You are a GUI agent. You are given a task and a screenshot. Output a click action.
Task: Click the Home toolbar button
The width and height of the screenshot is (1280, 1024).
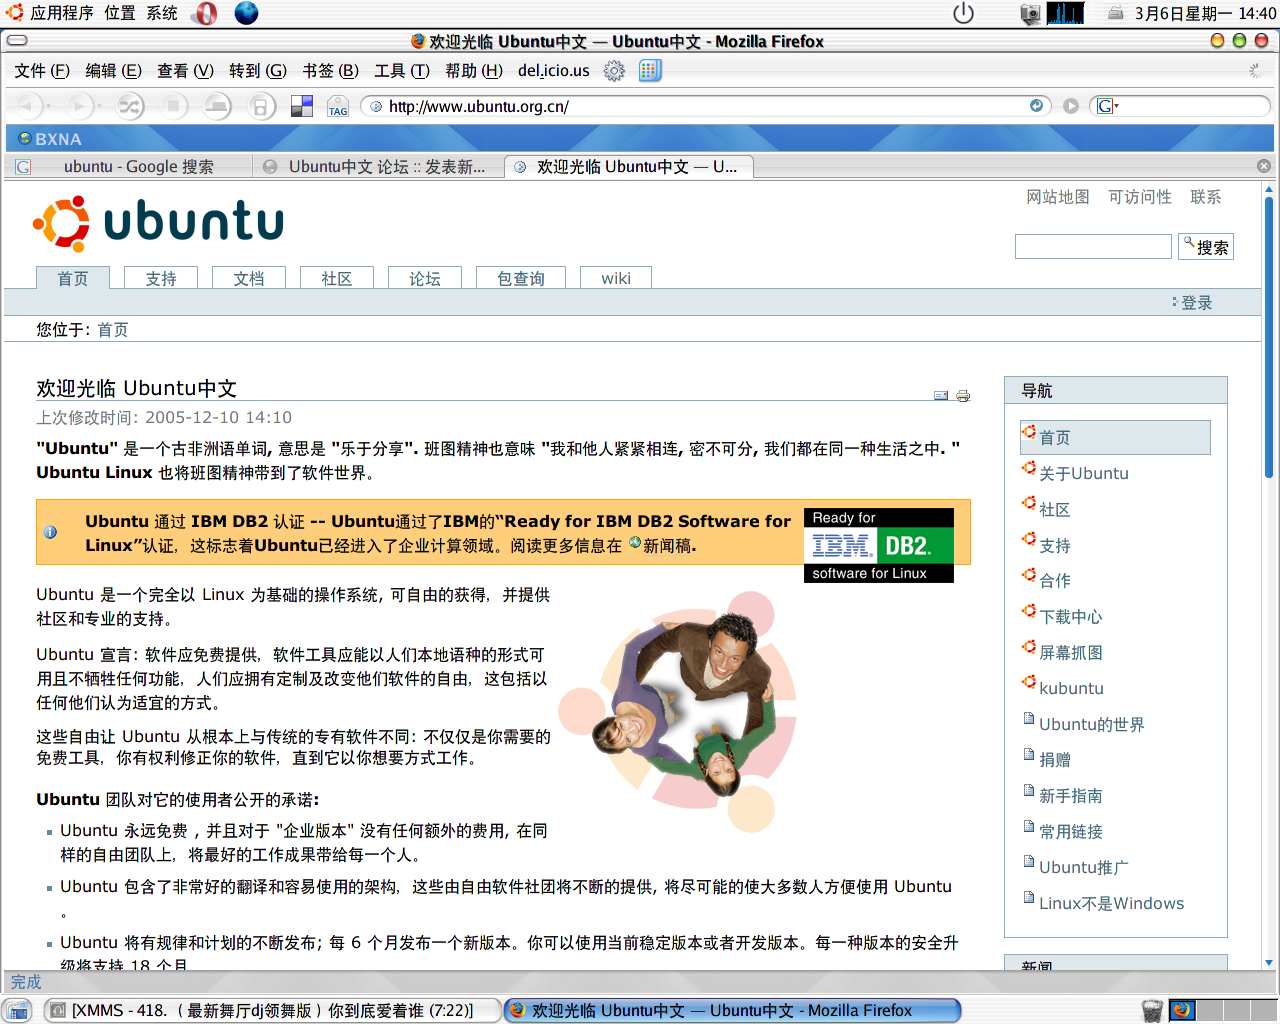(x=216, y=105)
